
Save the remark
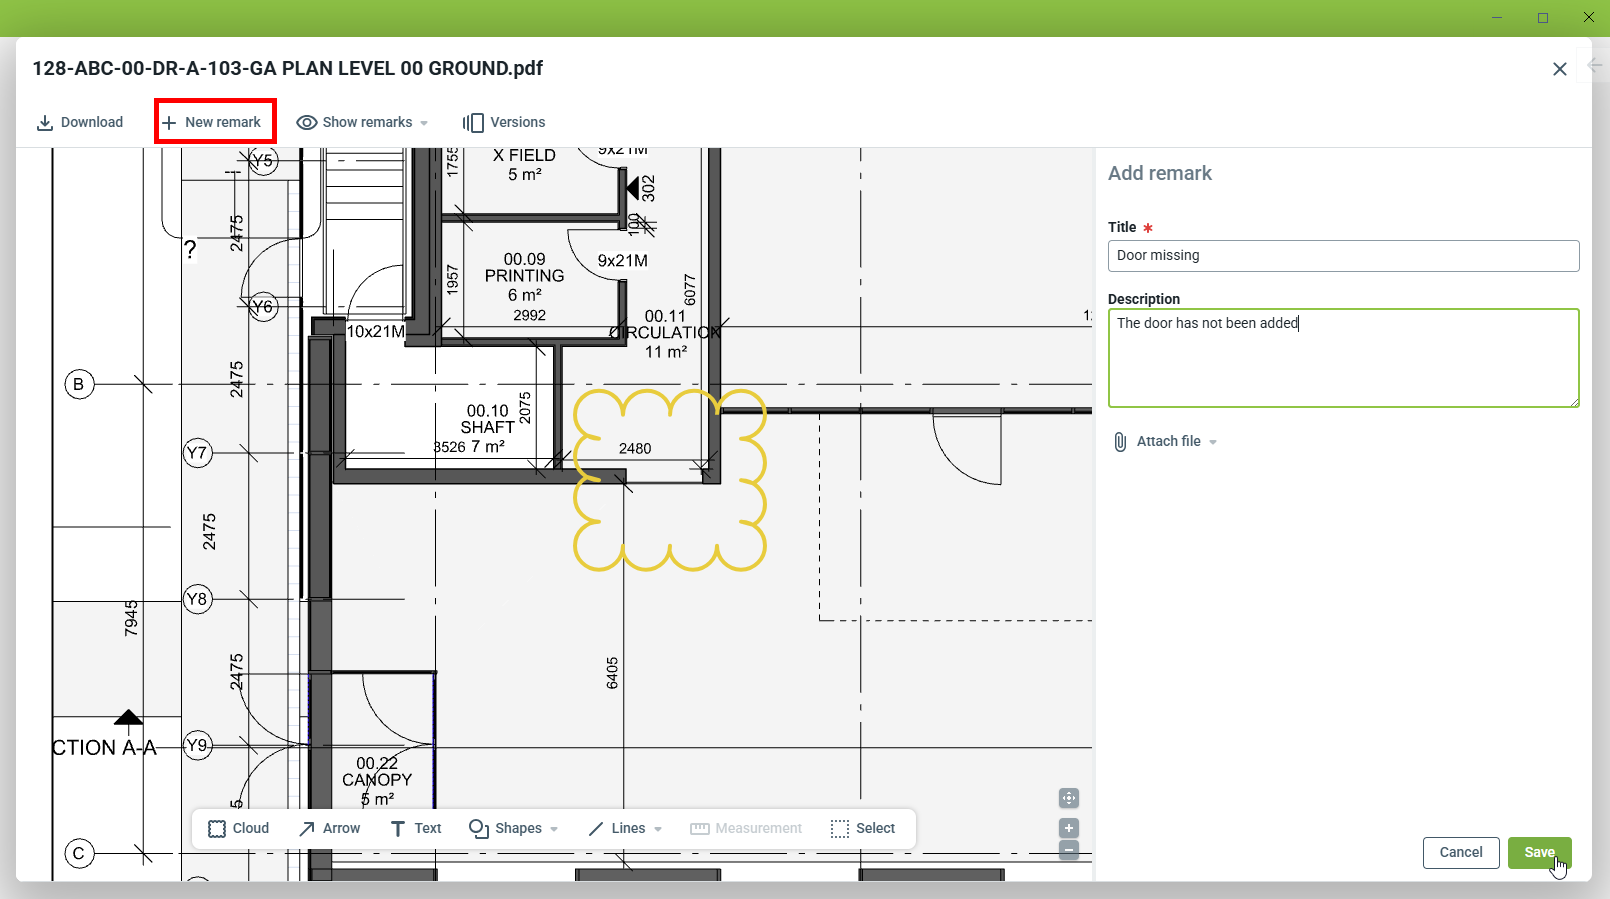tap(1539, 852)
